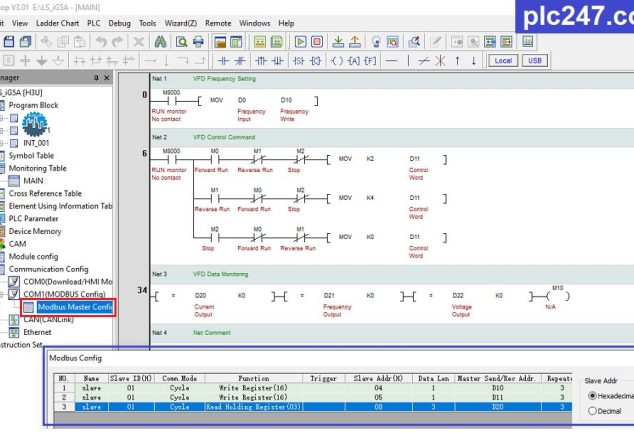Collapse the COM1(MODBUS Config) tree node
Screen dimensions: 634x433
click(x=2, y=294)
